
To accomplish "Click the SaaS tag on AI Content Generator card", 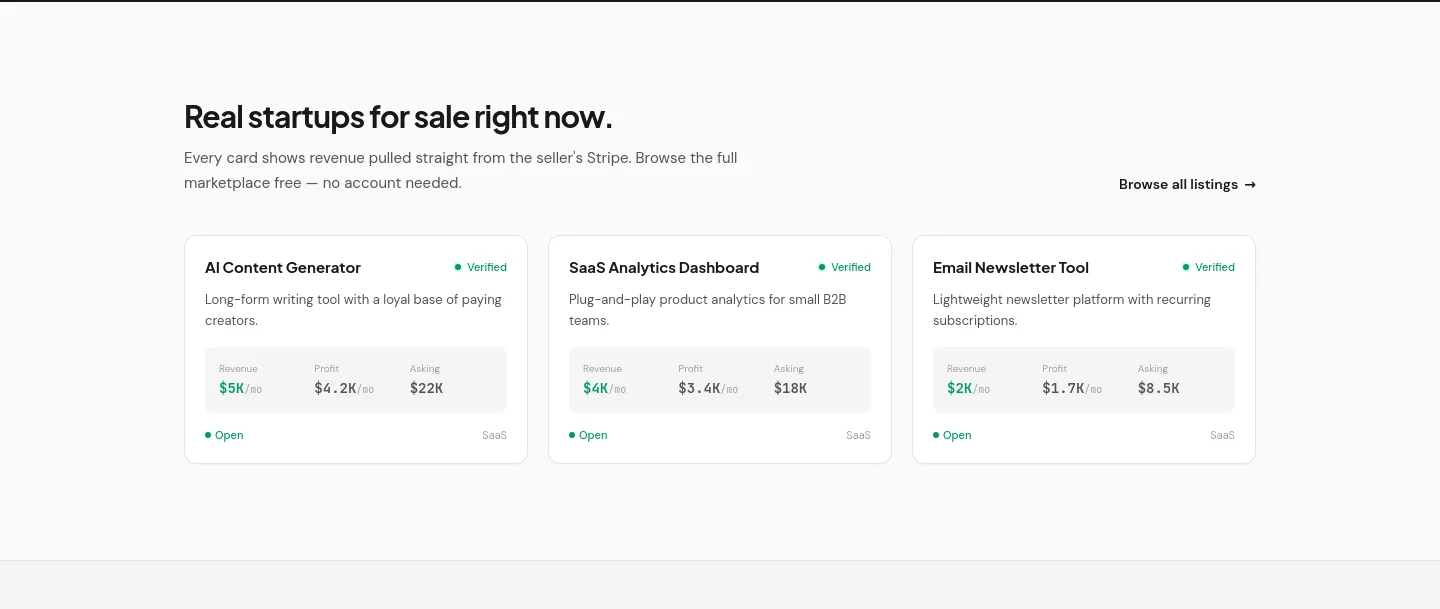I will (x=494, y=435).
